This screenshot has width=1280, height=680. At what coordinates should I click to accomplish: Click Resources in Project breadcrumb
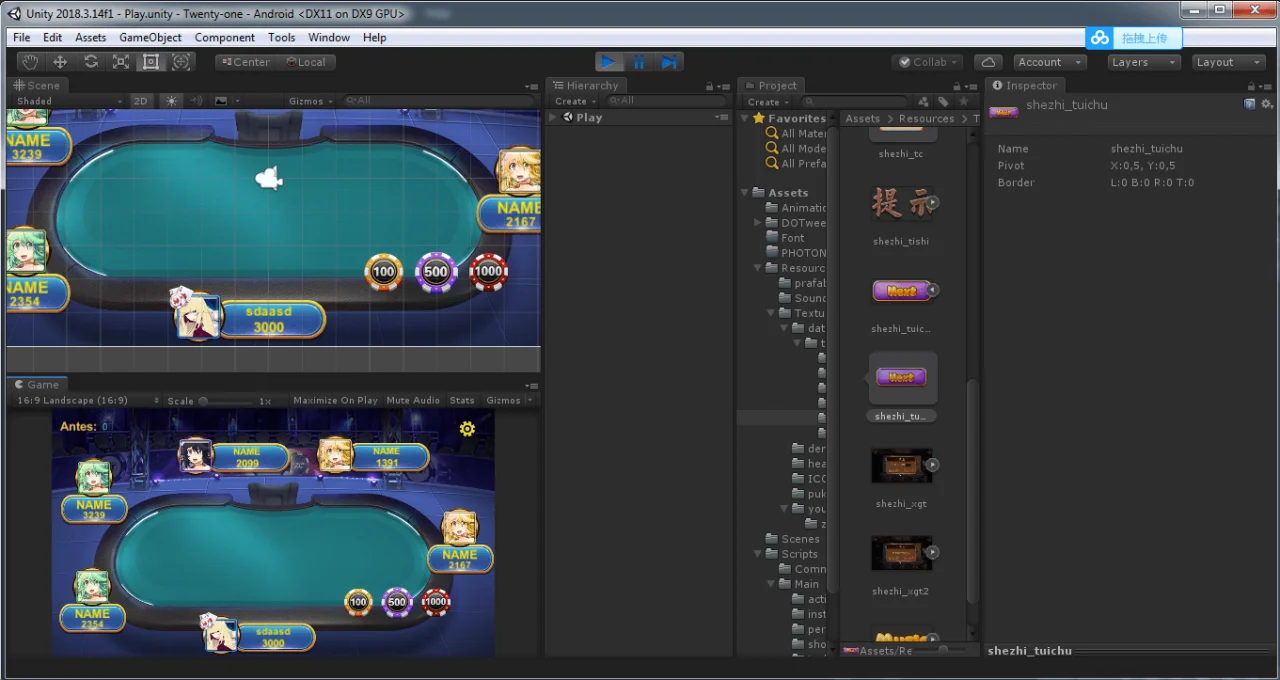(927, 119)
